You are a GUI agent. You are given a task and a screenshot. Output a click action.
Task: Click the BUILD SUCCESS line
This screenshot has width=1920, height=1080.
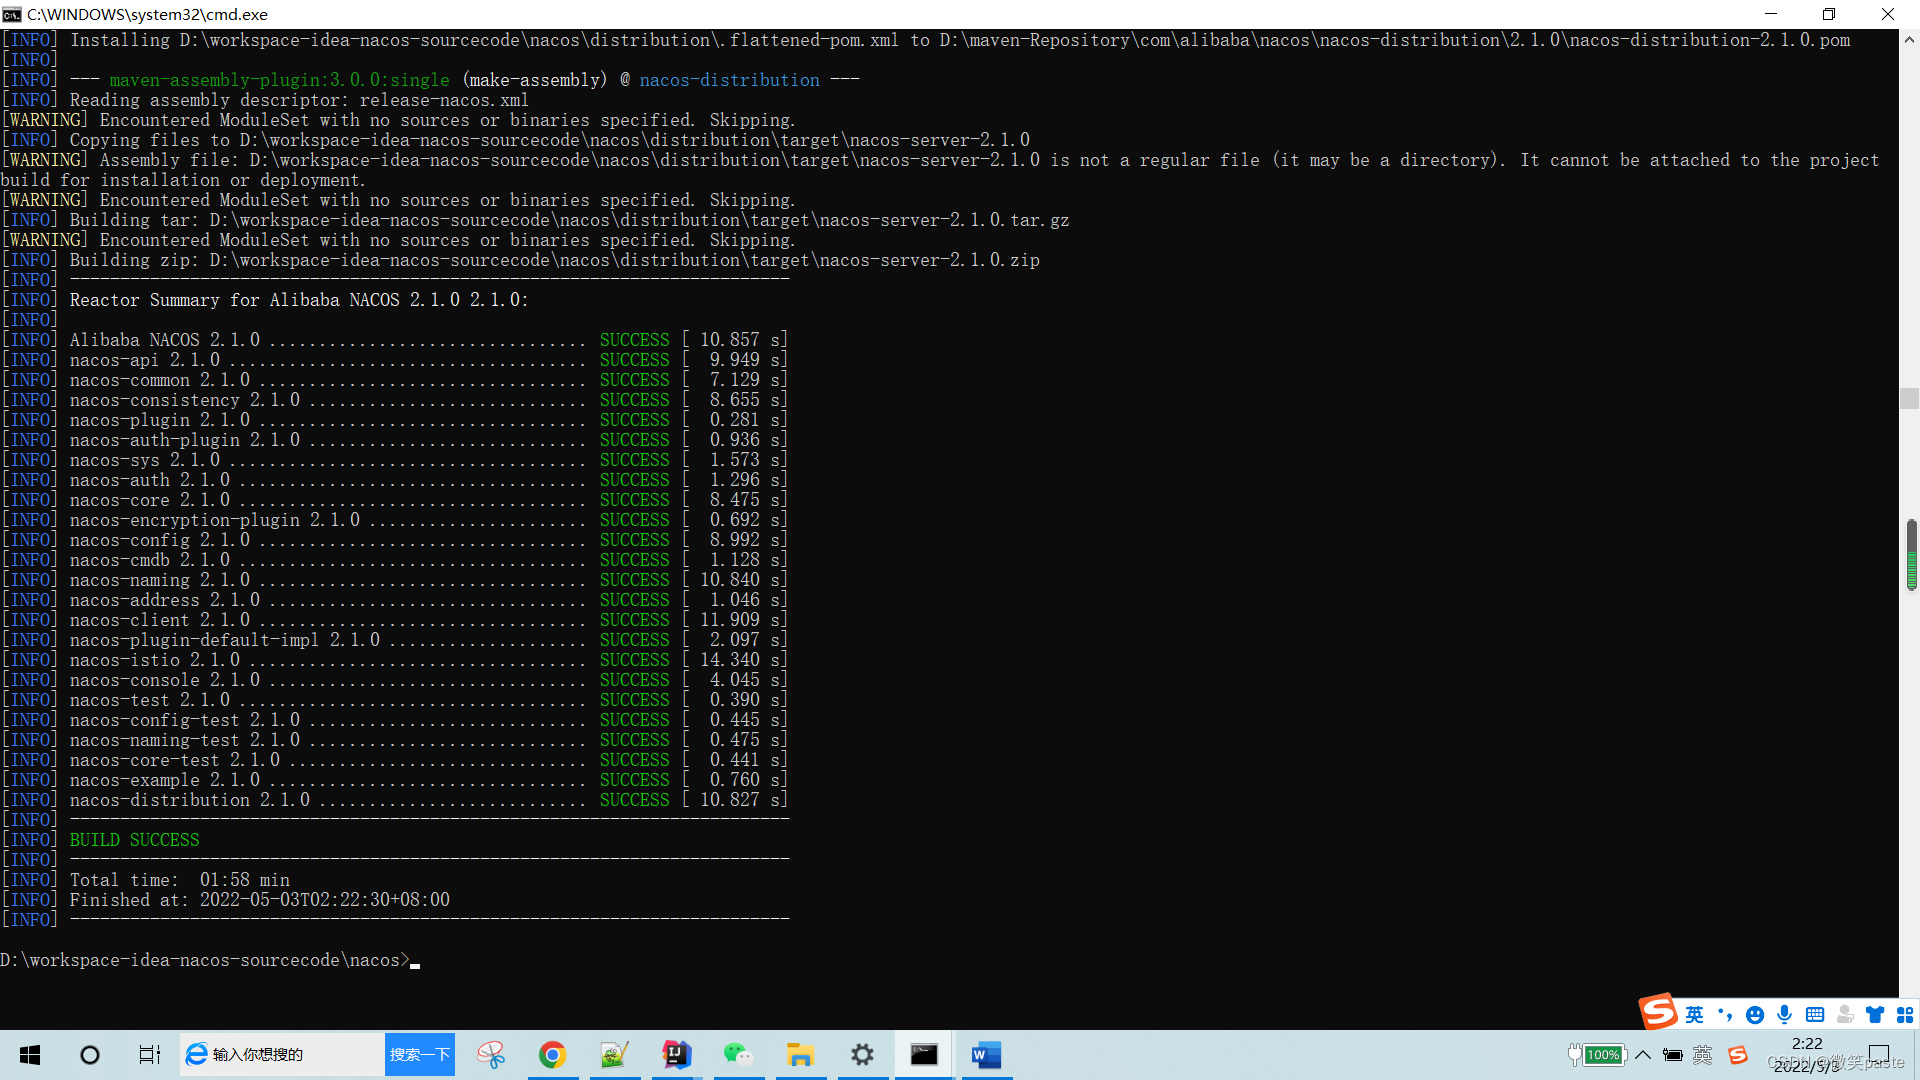click(x=134, y=840)
